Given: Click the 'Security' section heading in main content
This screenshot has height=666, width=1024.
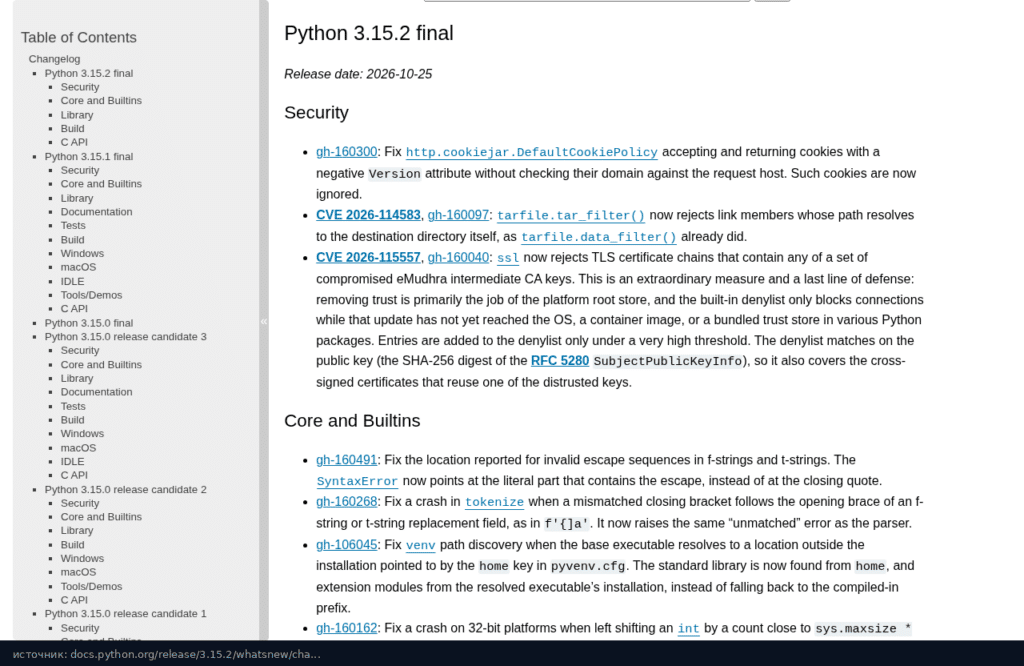Looking at the screenshot, I should tap(316, 112).
